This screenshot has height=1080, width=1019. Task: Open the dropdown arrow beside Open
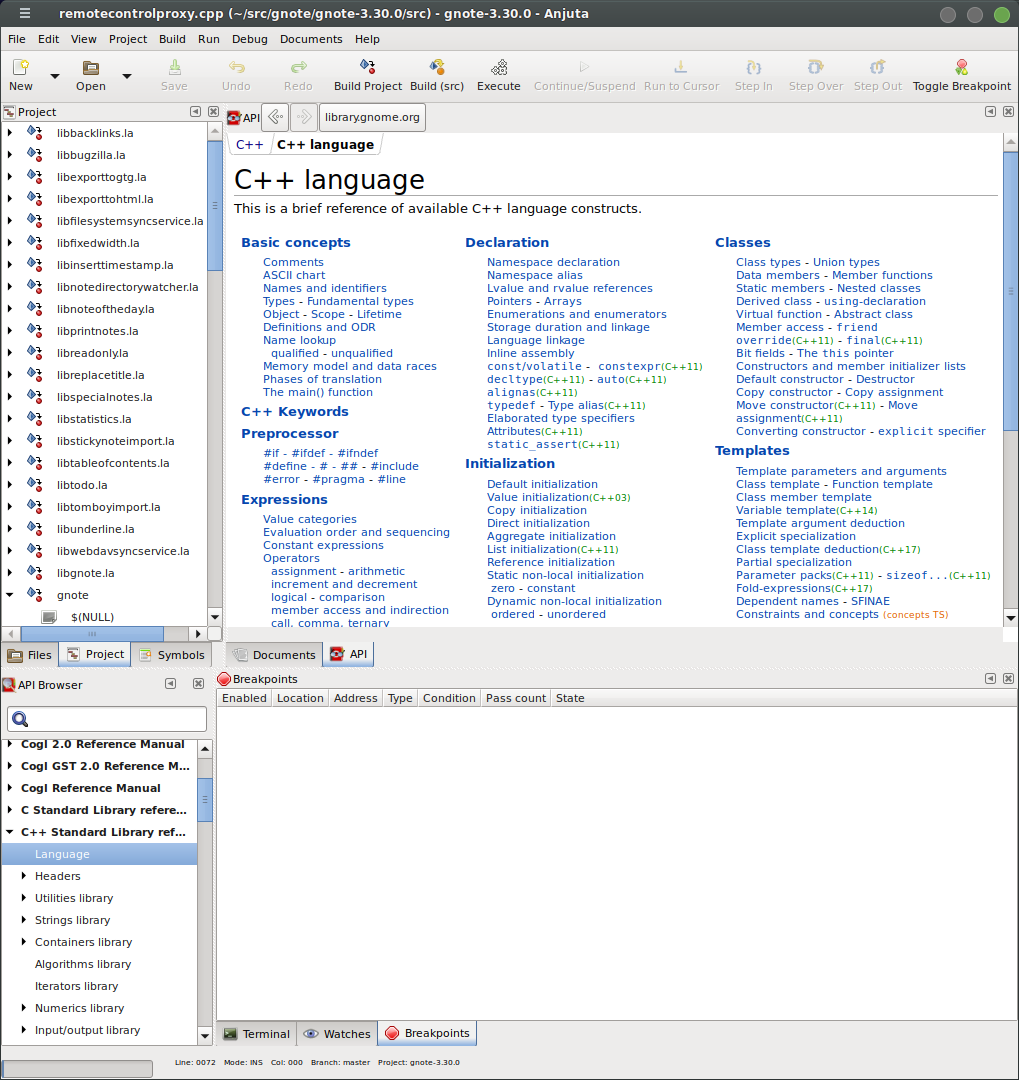[127, 76]
